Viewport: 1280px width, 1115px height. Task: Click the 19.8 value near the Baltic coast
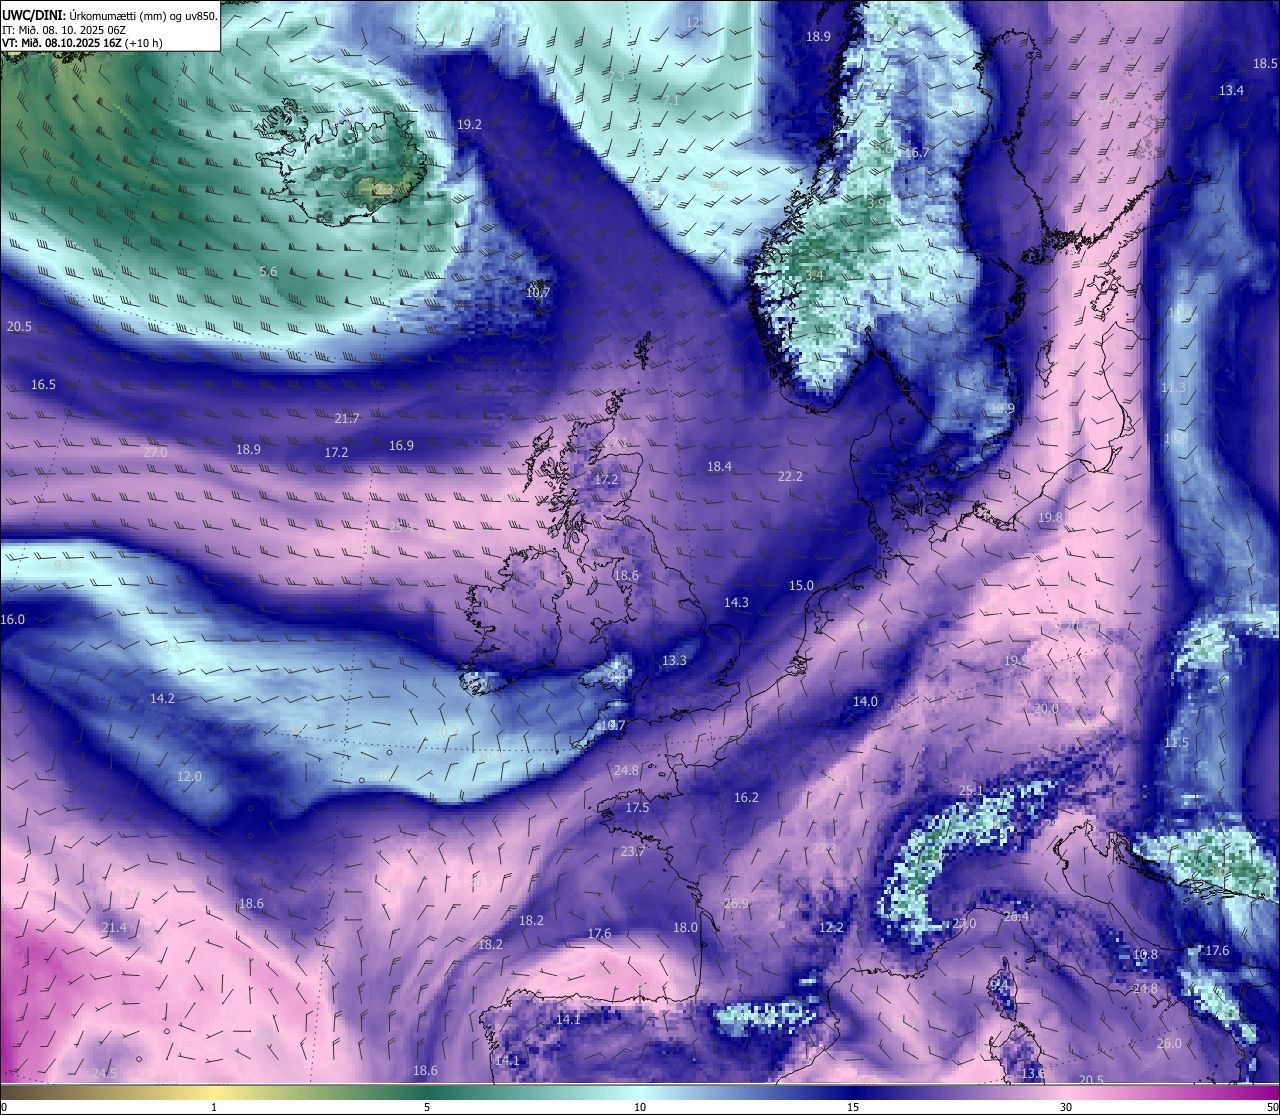point(1050,518)
